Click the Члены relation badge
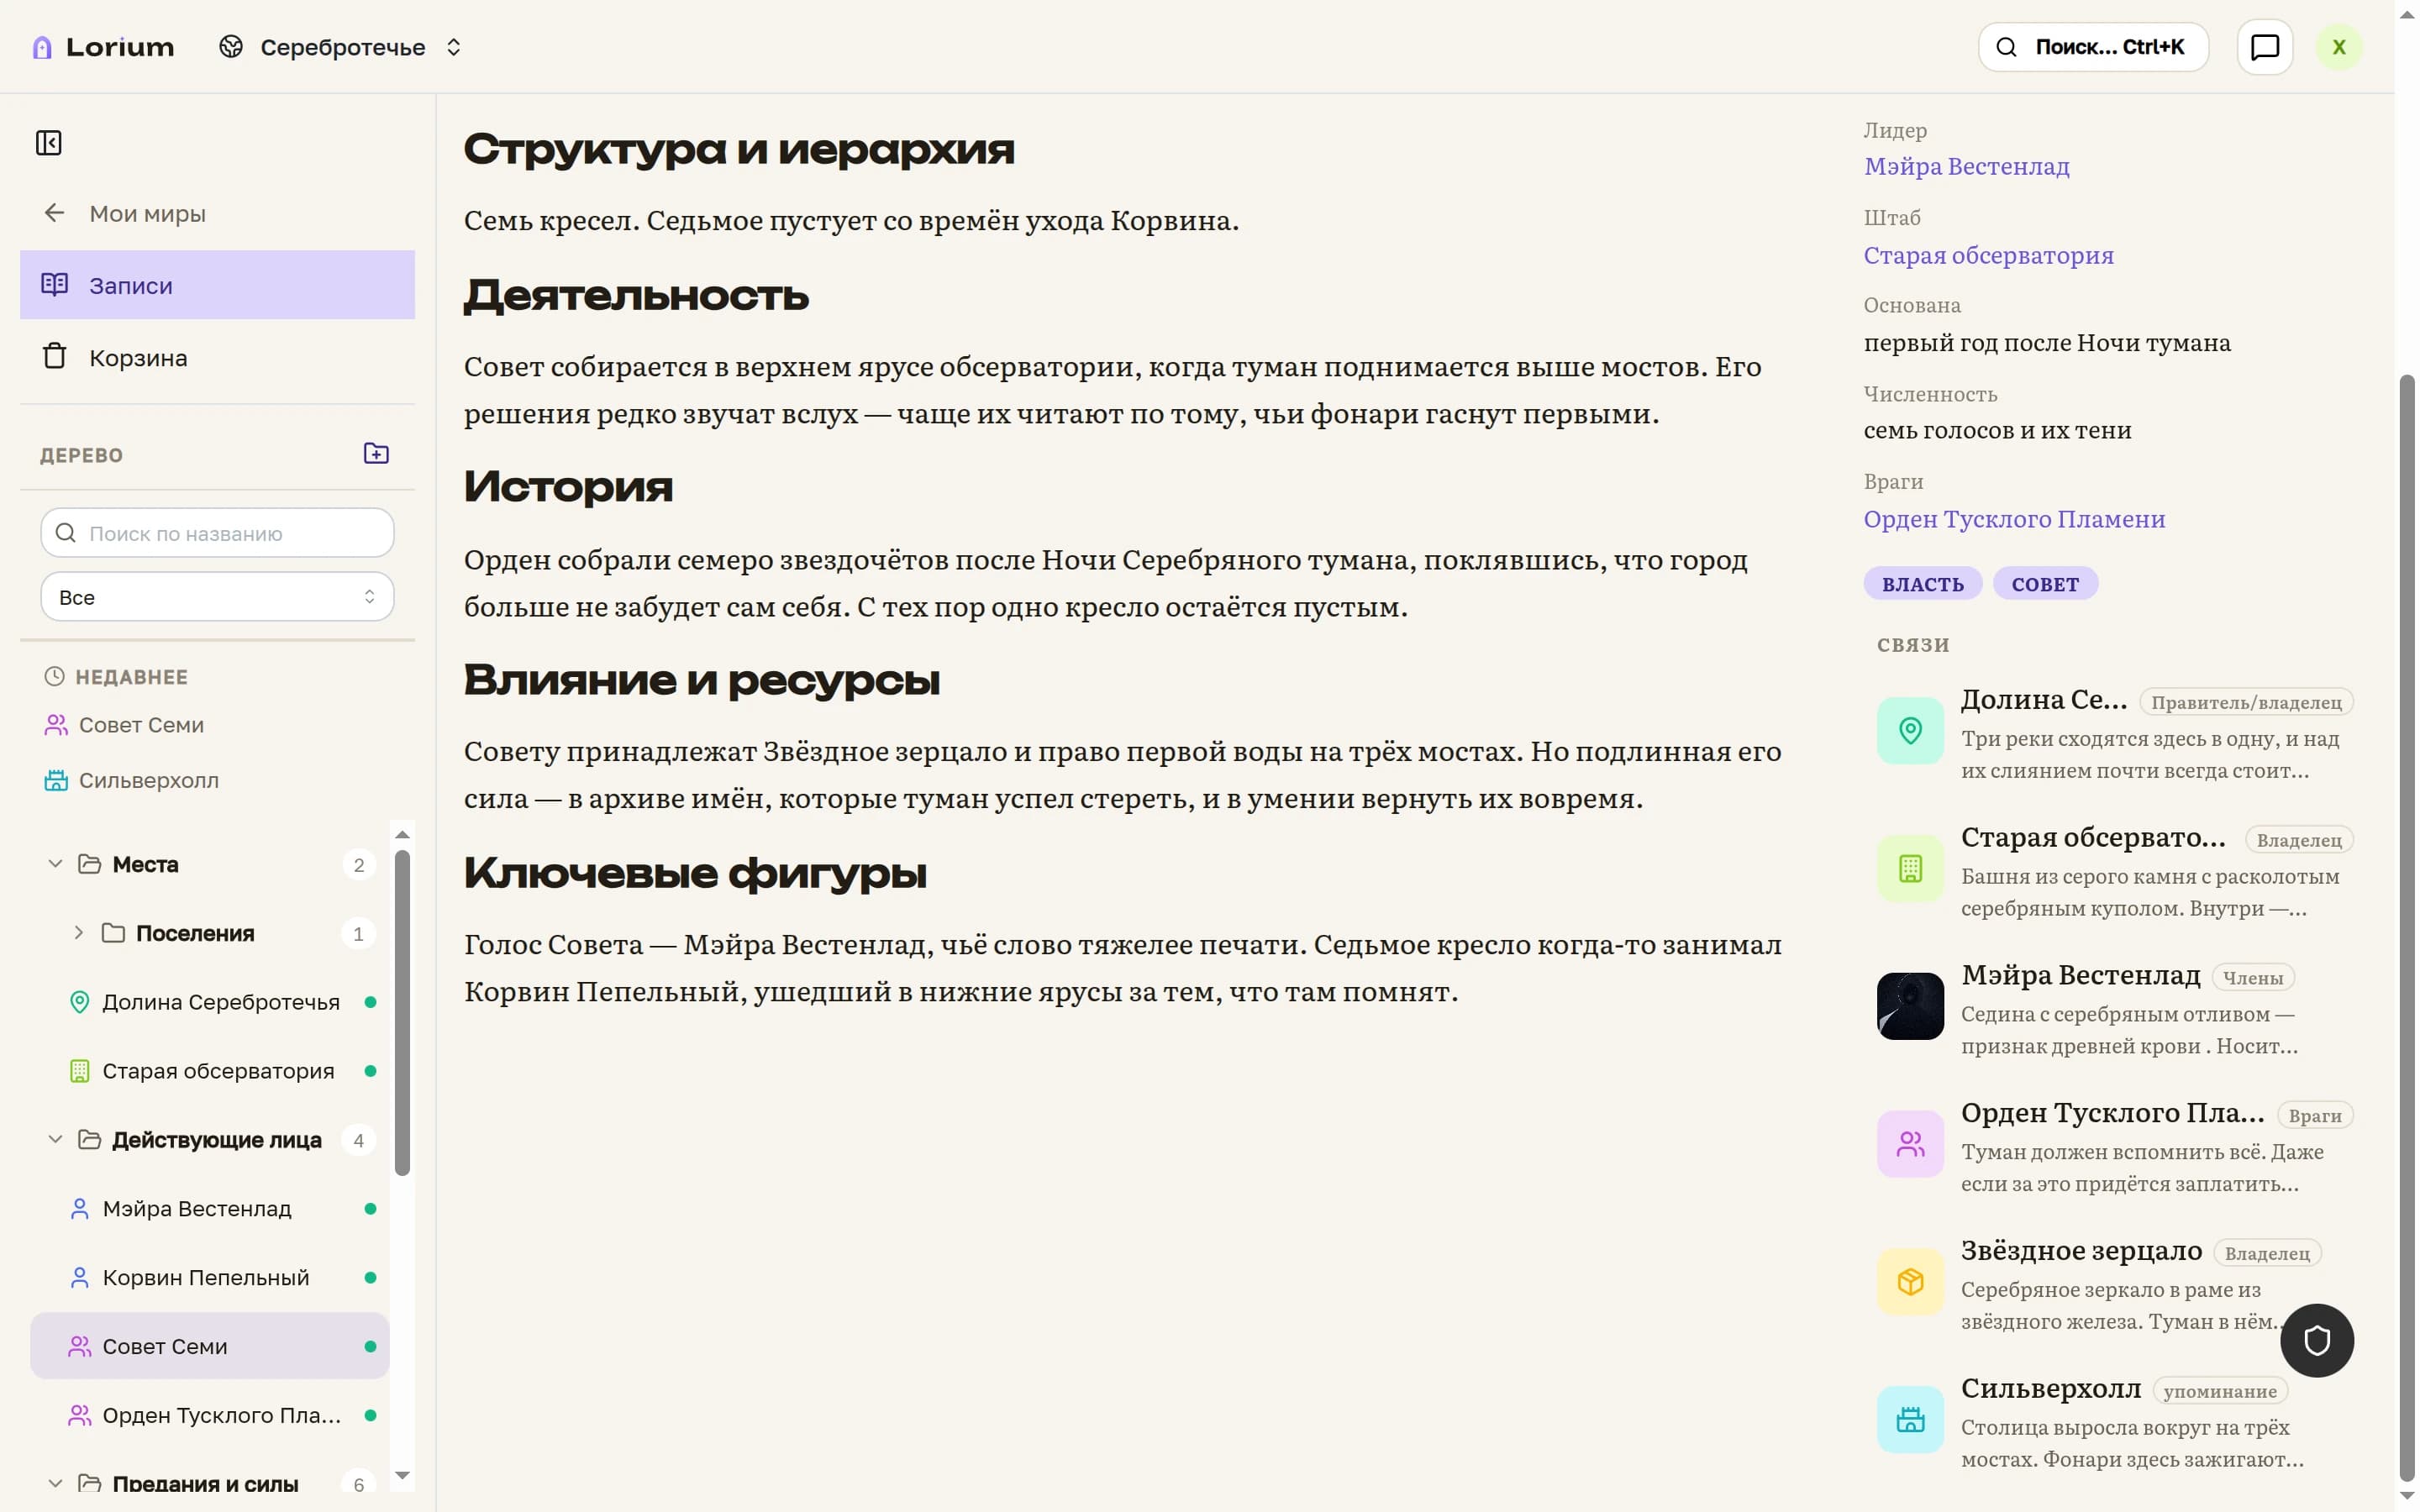Image resolution: width=2420 pixels, height=1512 pixels. click(x=2252, y=978)
